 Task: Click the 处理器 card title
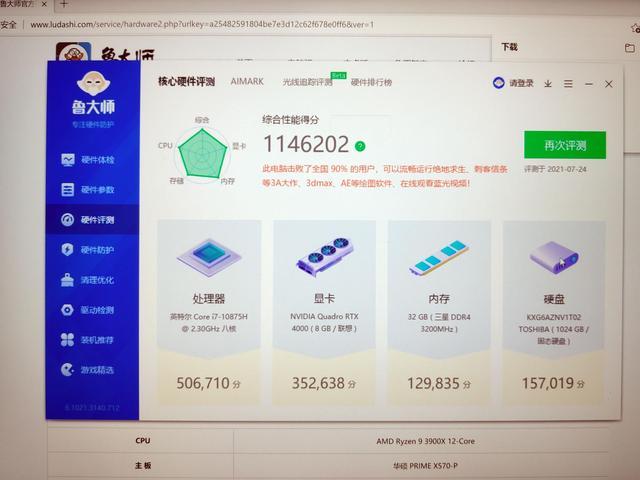coord(209,299)
